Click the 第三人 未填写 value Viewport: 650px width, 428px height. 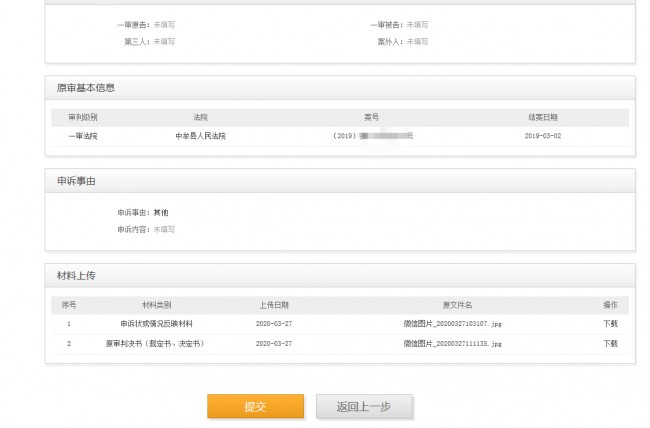(164, 41)
